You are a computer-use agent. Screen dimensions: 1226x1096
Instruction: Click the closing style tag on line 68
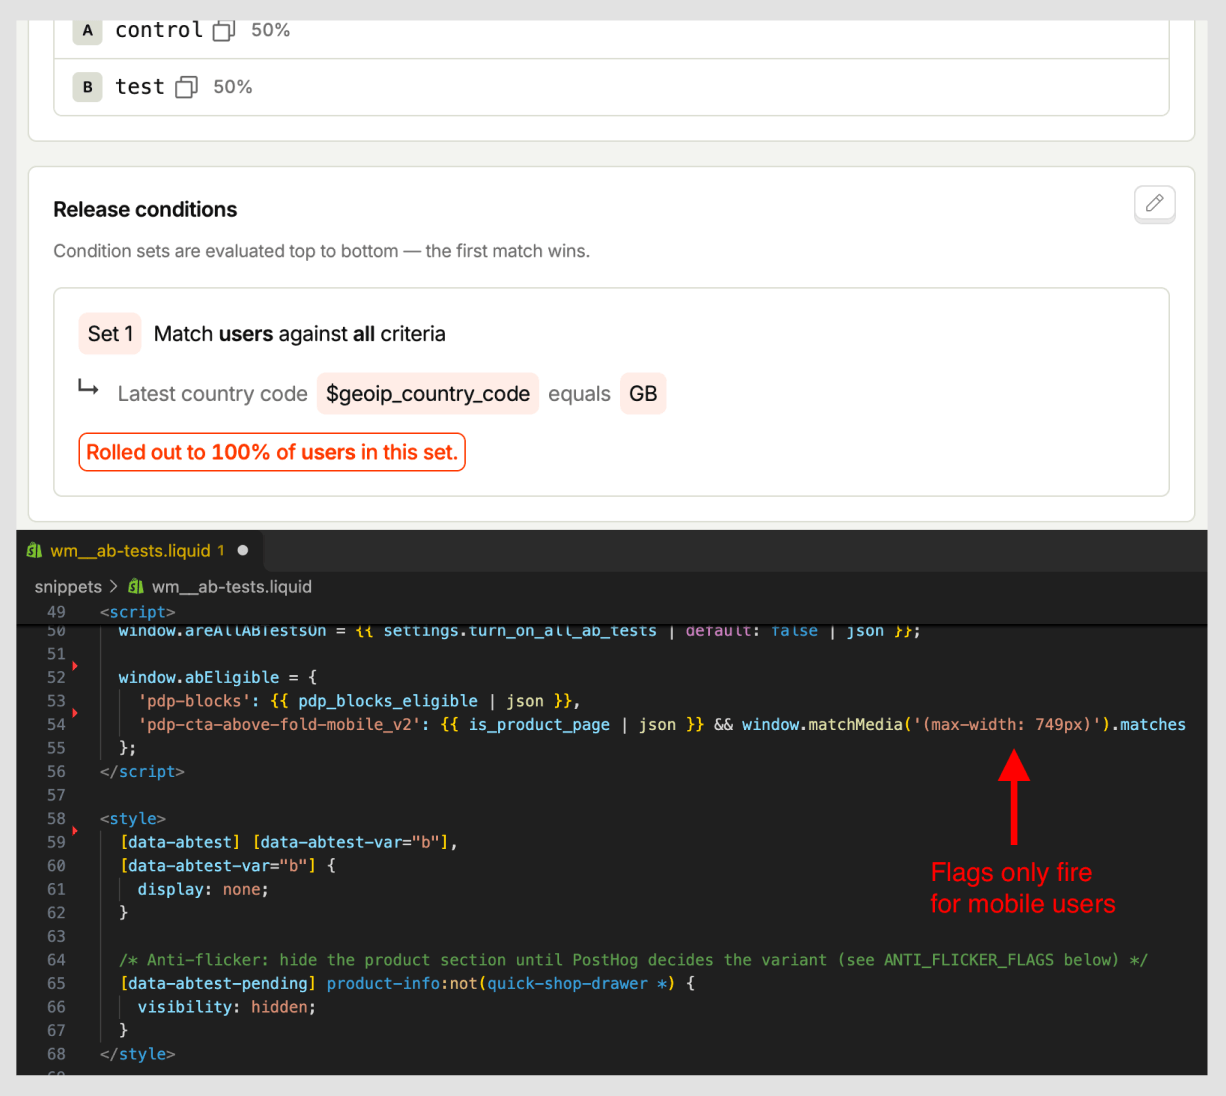point(137,1054)
